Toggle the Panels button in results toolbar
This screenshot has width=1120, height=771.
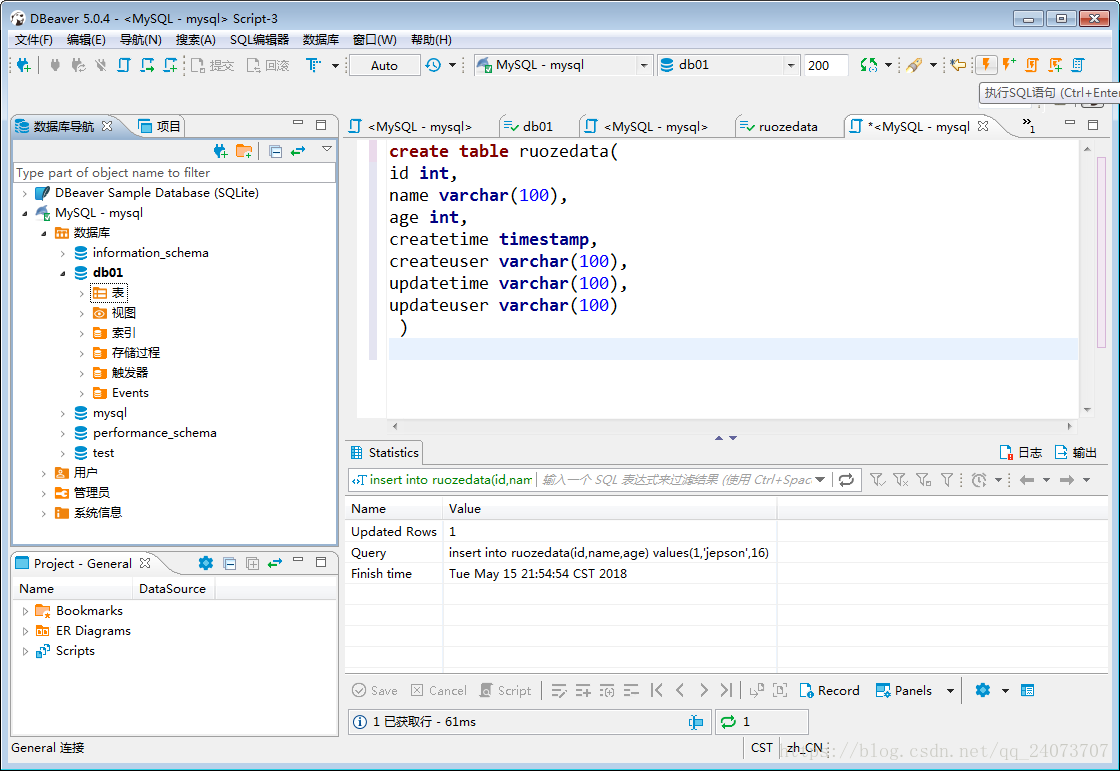point(904,690)
